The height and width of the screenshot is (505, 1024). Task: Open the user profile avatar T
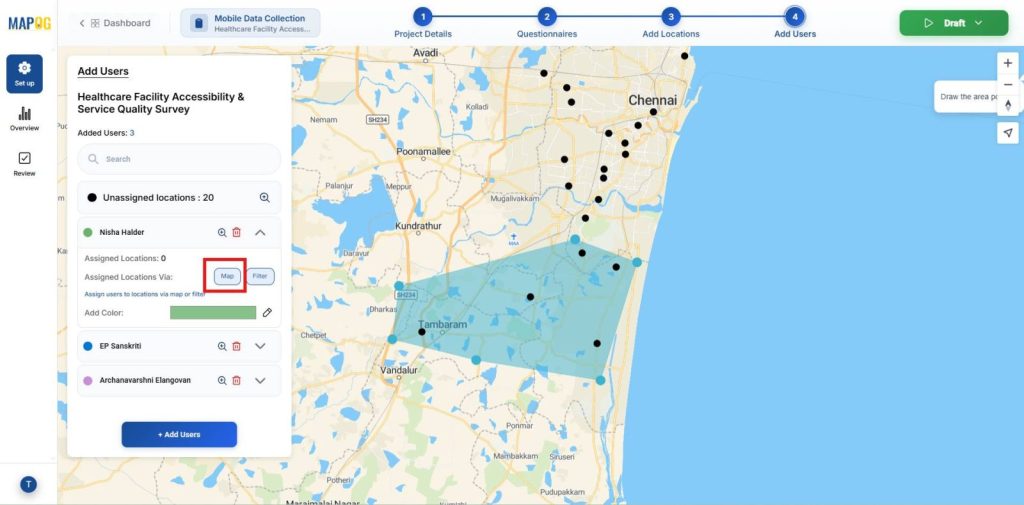point(28,484)
